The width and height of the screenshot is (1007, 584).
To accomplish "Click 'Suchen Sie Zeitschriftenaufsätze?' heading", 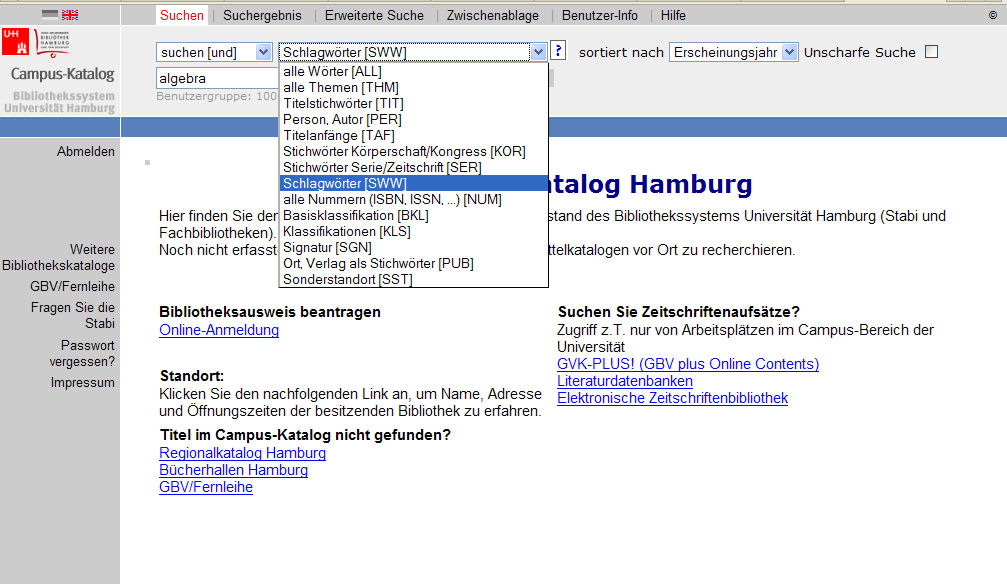I will [x=679, y=312].
